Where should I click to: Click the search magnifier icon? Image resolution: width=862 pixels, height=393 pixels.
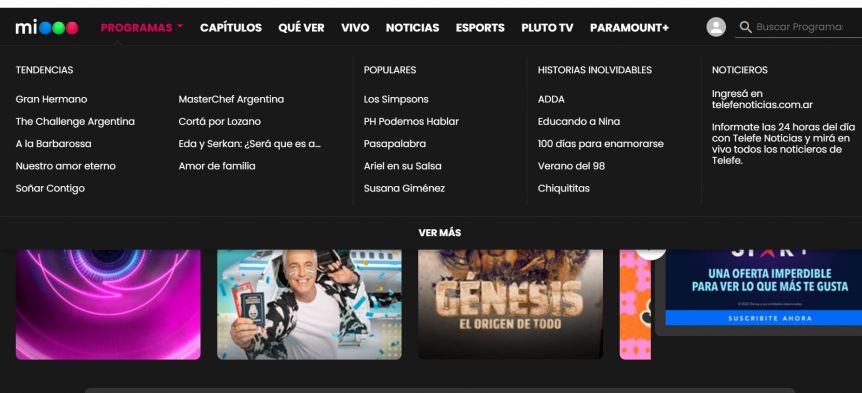(745, 27)
